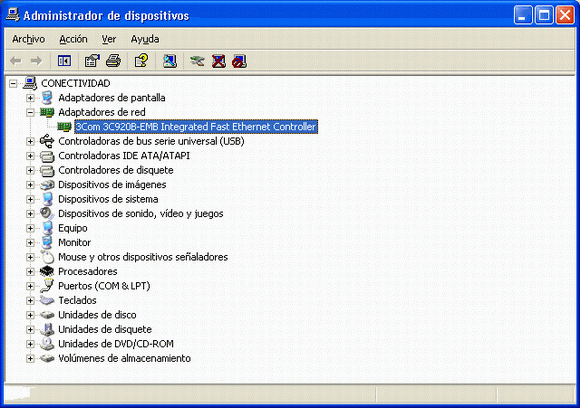Click the Adaptadores de red card icon

[47, 112]
